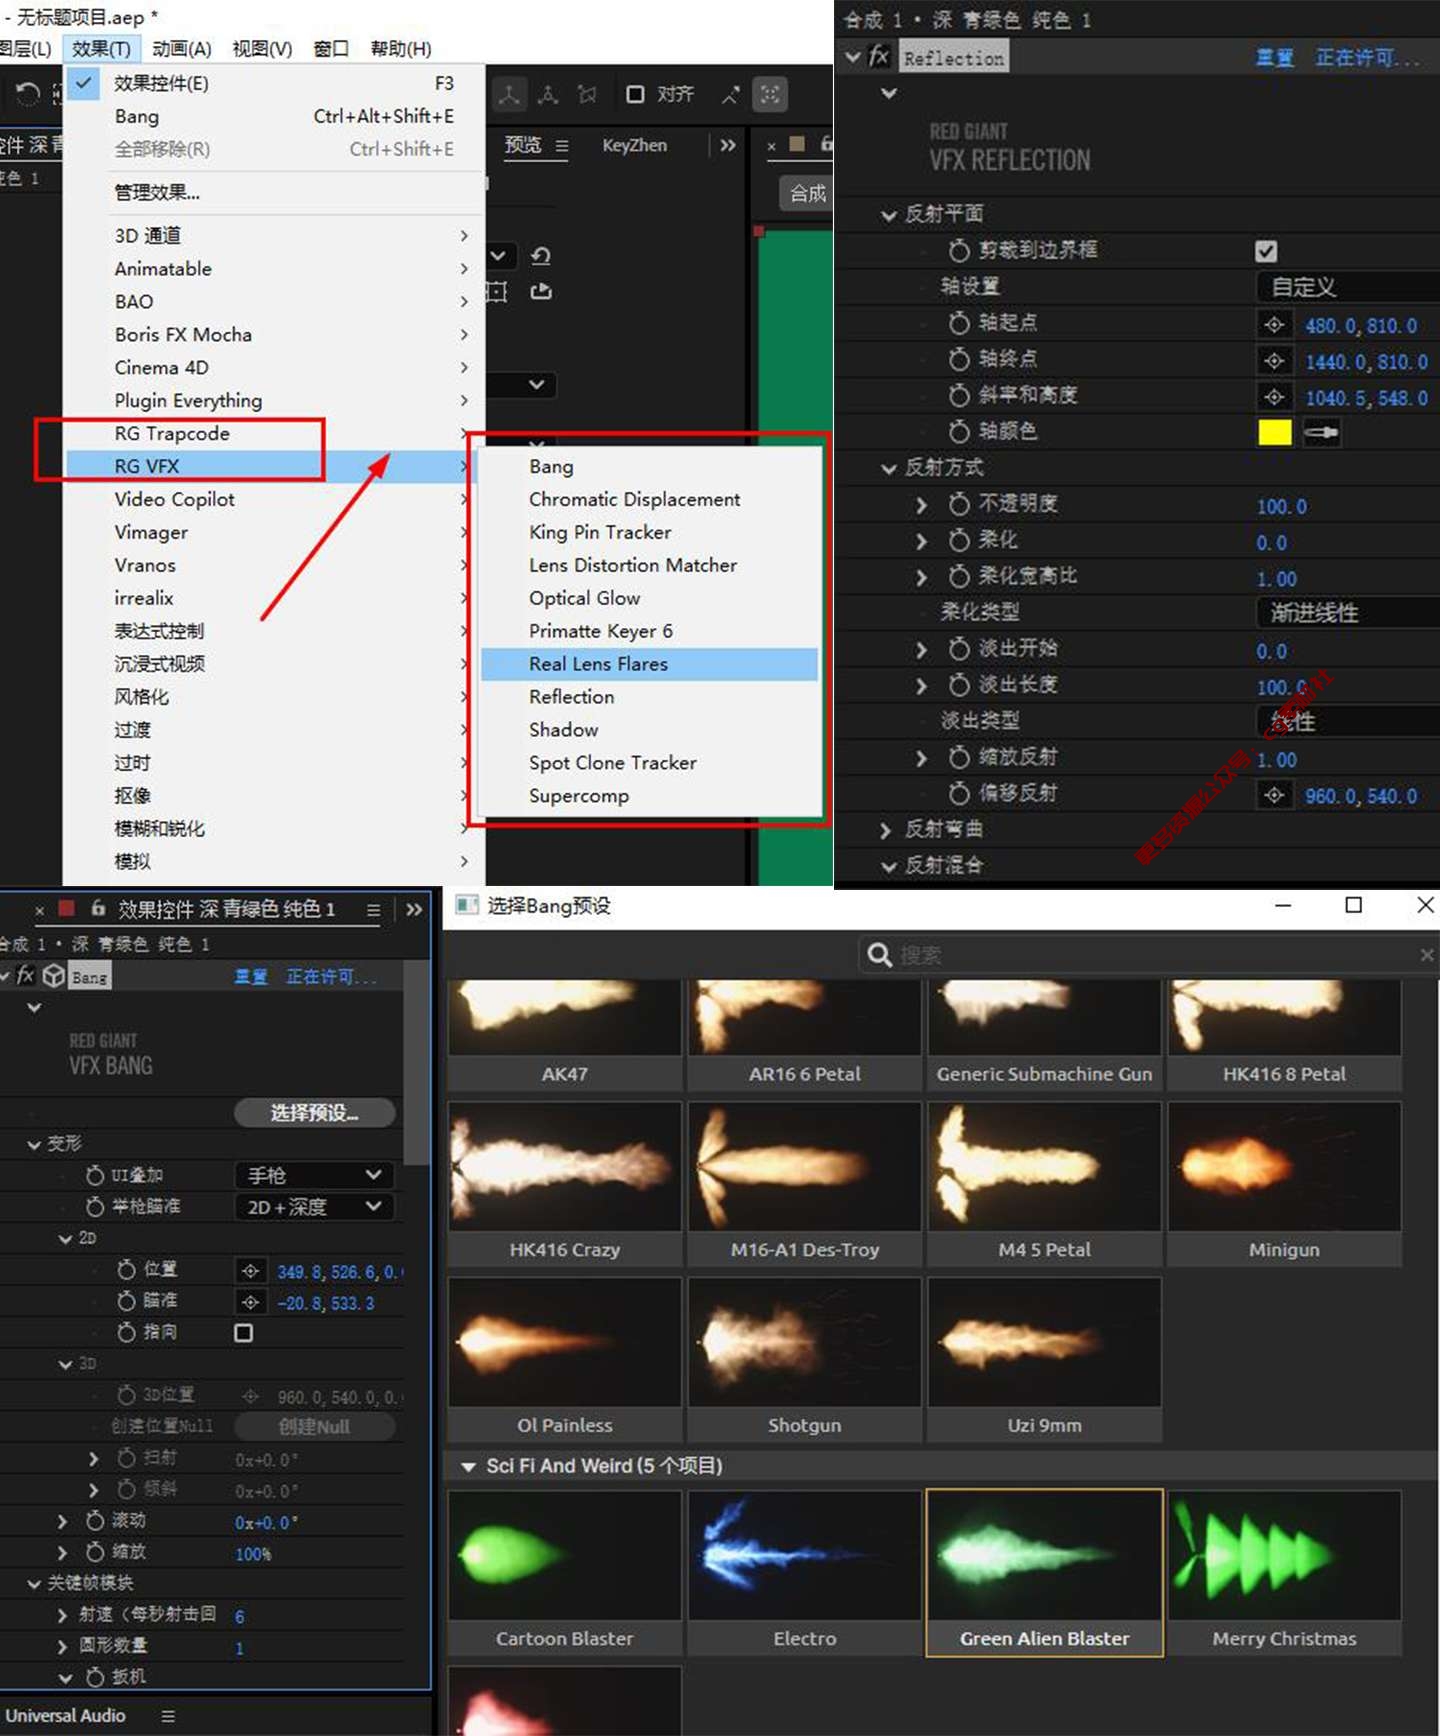Select the Minigun preset thumbnail
The height and width of the screenshot is (1736, 1440).
1284,1184
